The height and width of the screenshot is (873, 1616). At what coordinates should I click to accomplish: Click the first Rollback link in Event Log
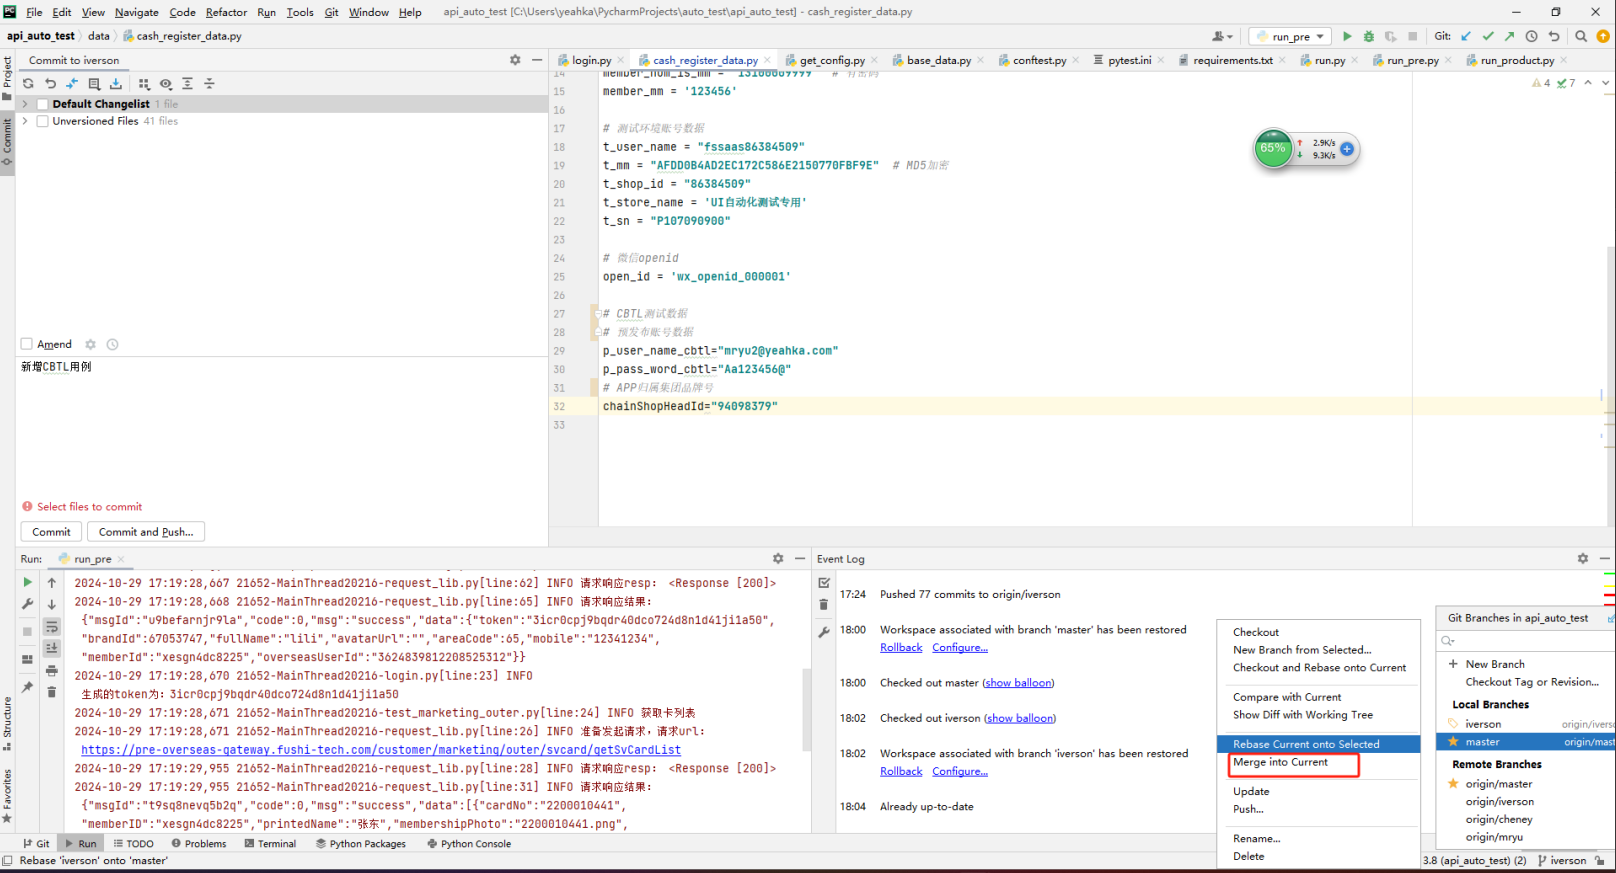tap(901, 648)
